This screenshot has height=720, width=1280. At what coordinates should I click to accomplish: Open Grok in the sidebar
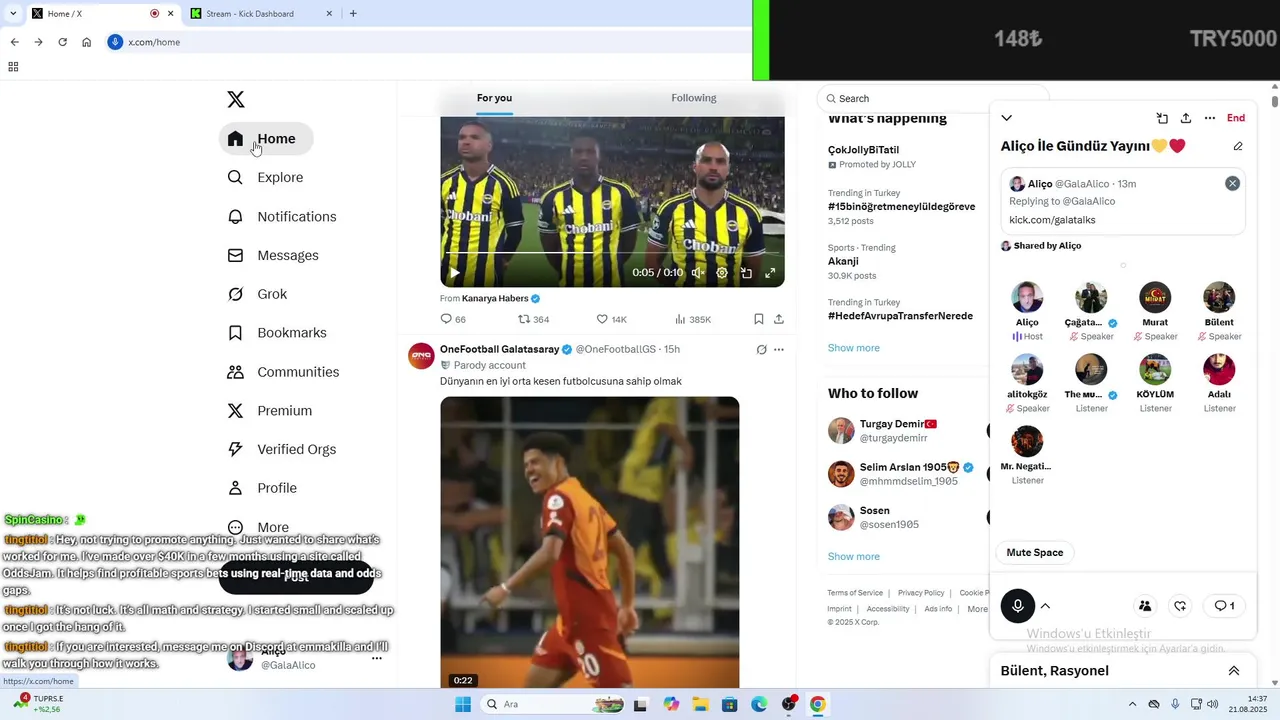point(258,294)
